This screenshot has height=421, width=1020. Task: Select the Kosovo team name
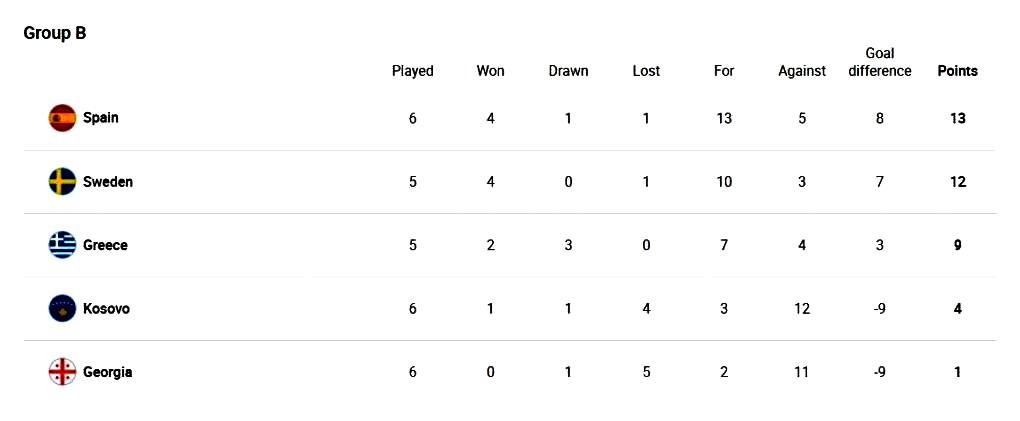pyautogui.click(x=106, y=308)
